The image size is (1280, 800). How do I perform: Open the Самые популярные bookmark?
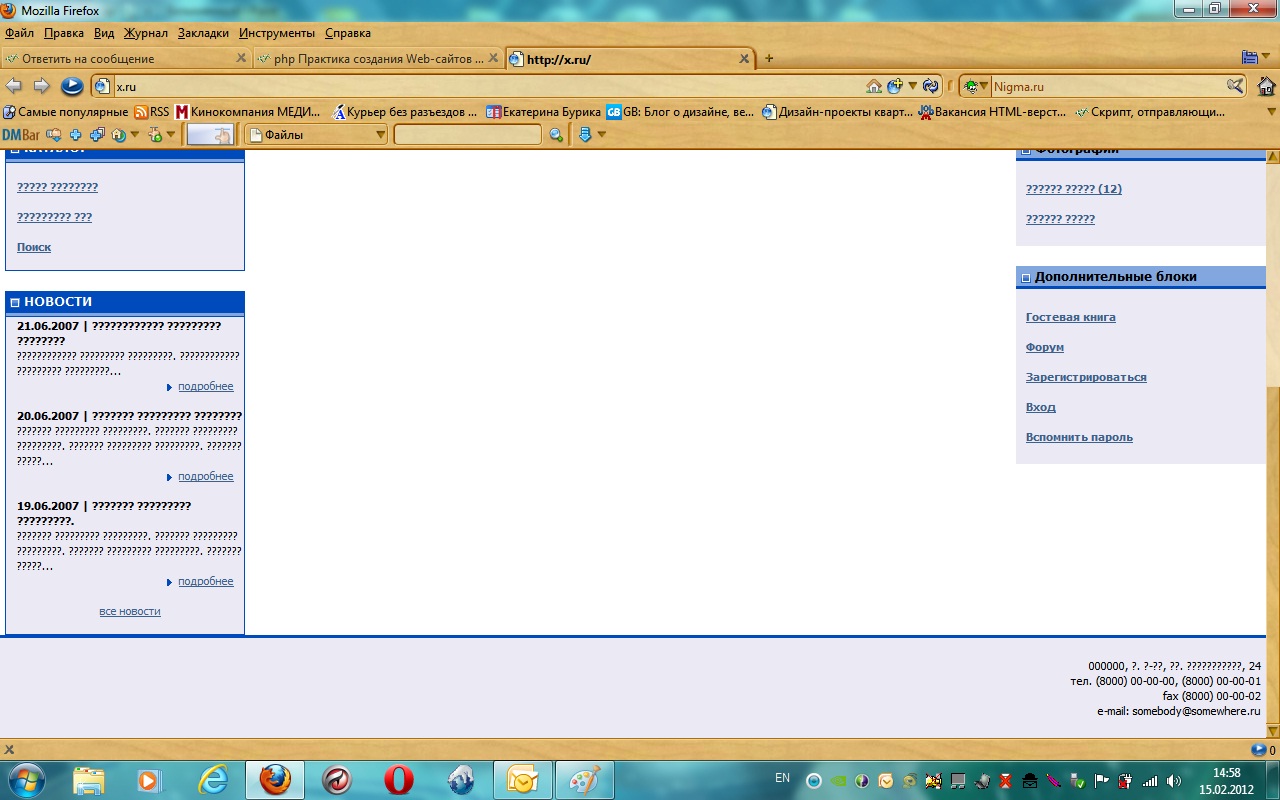tap(66, 112)
